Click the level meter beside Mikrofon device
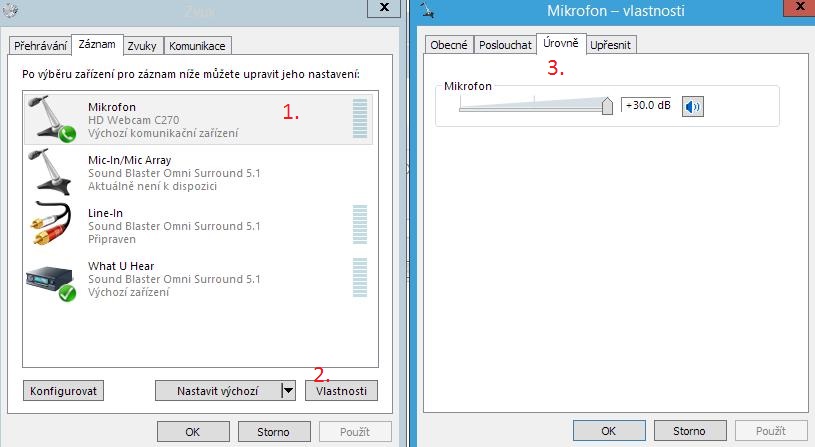This screenshot has height=447, width=815. [360, 119]
